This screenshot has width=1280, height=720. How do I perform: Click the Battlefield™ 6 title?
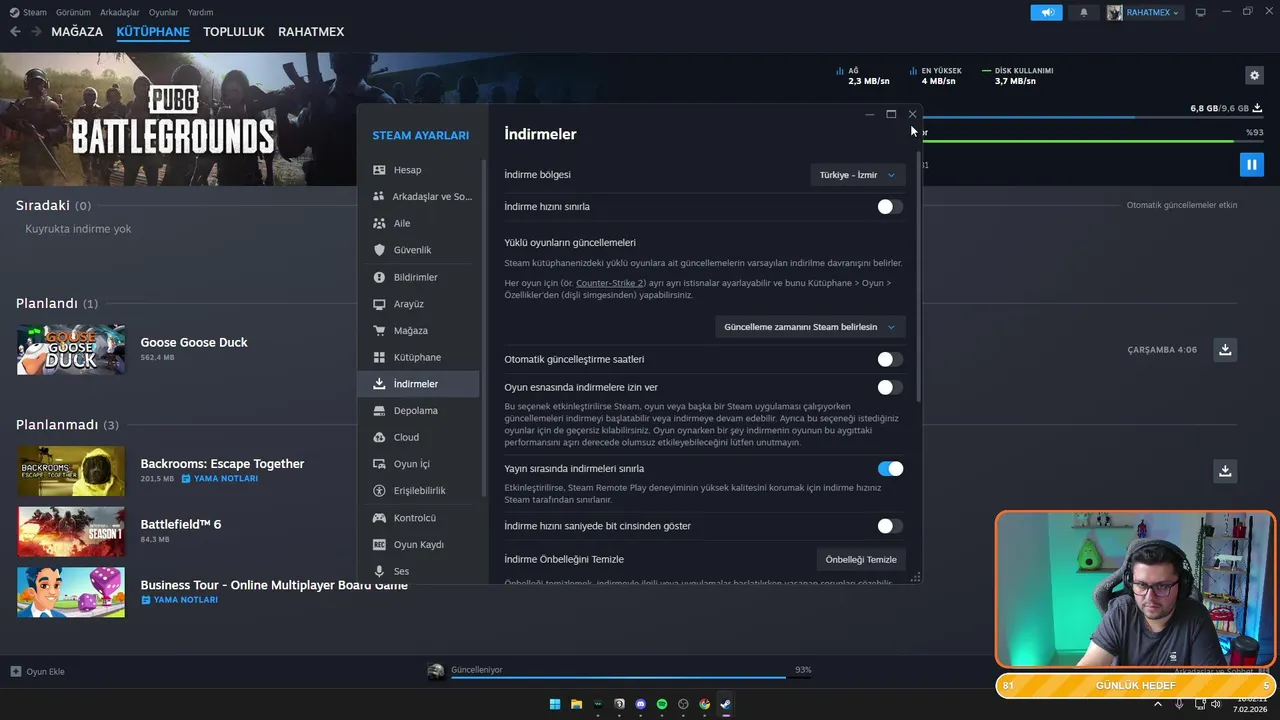click(181, 524)
